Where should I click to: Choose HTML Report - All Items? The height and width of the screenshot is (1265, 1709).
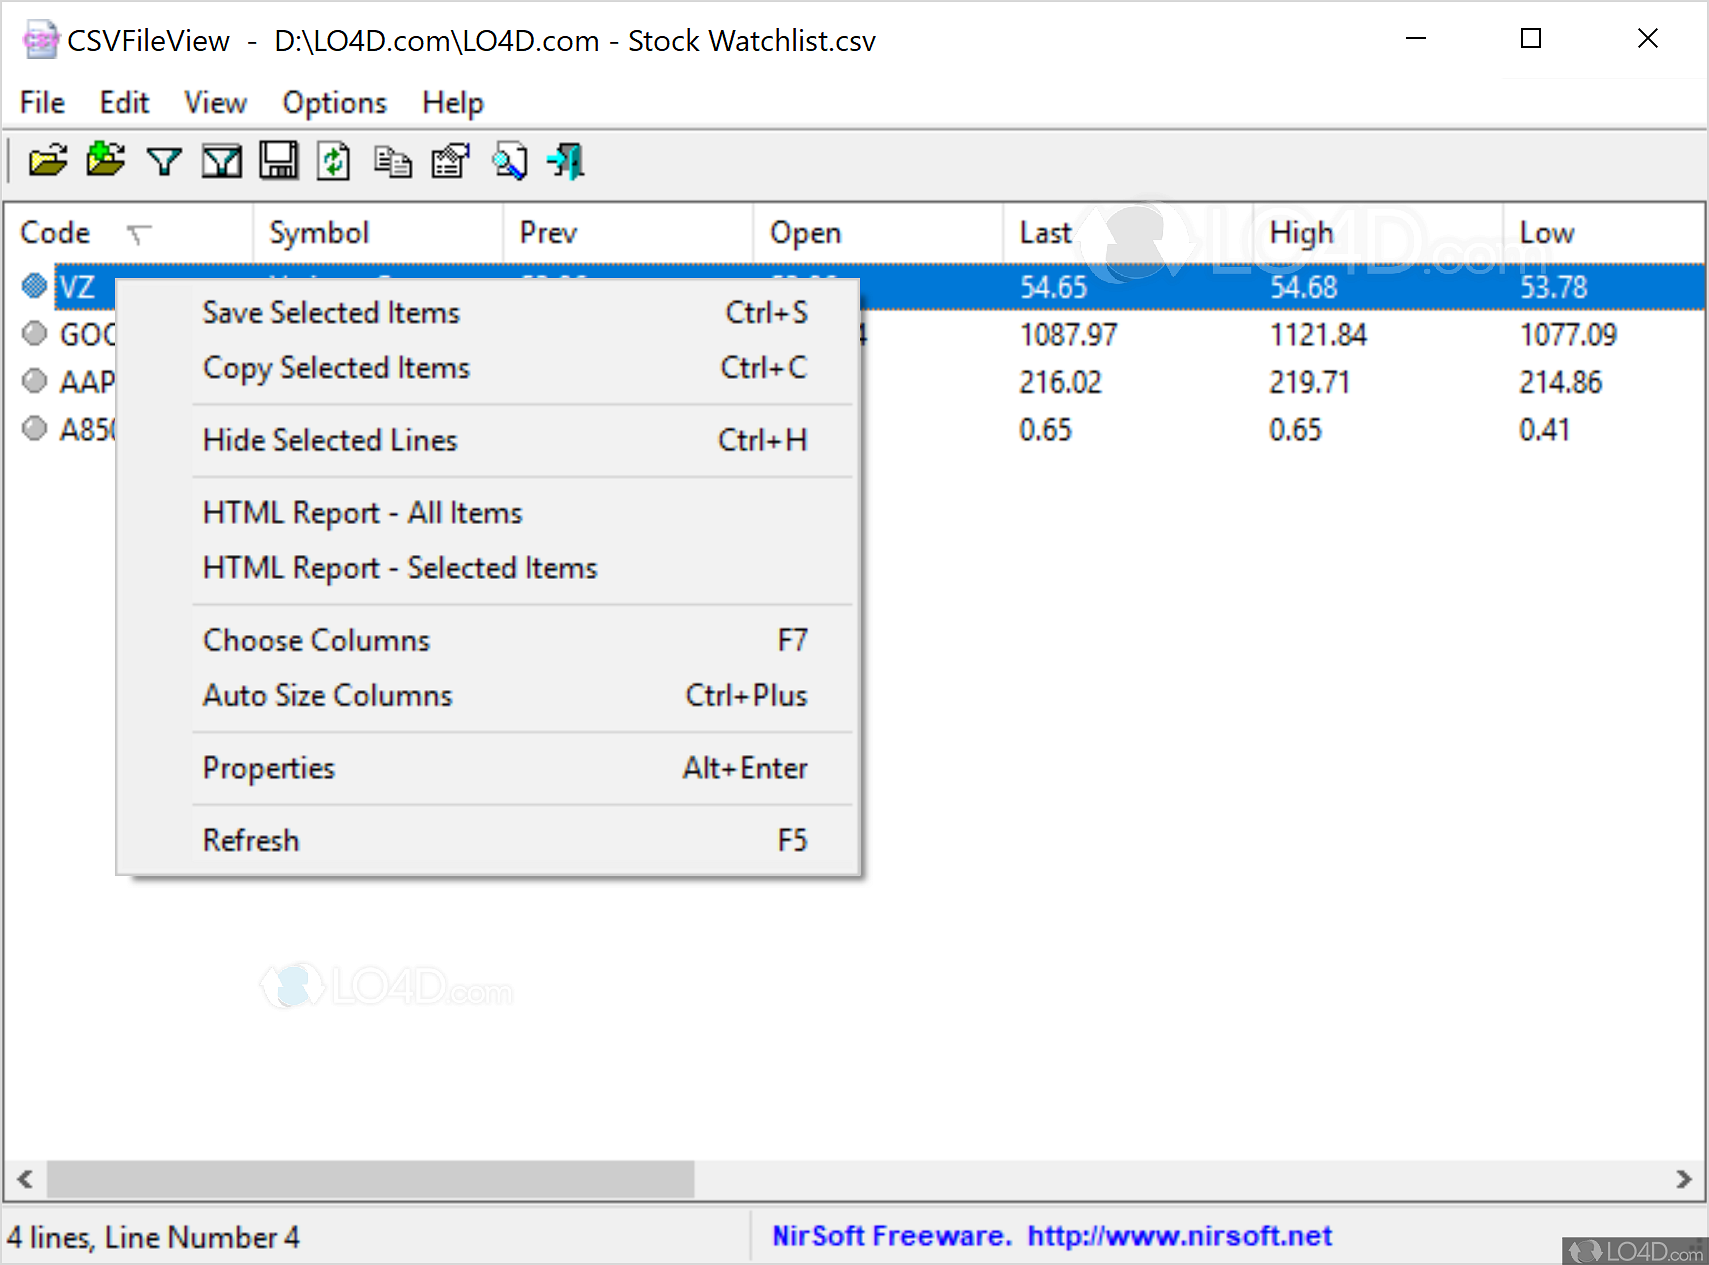coord(490,513)
